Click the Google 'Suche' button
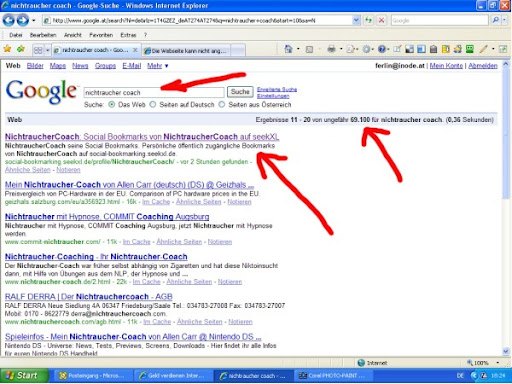 pos(240,92)
